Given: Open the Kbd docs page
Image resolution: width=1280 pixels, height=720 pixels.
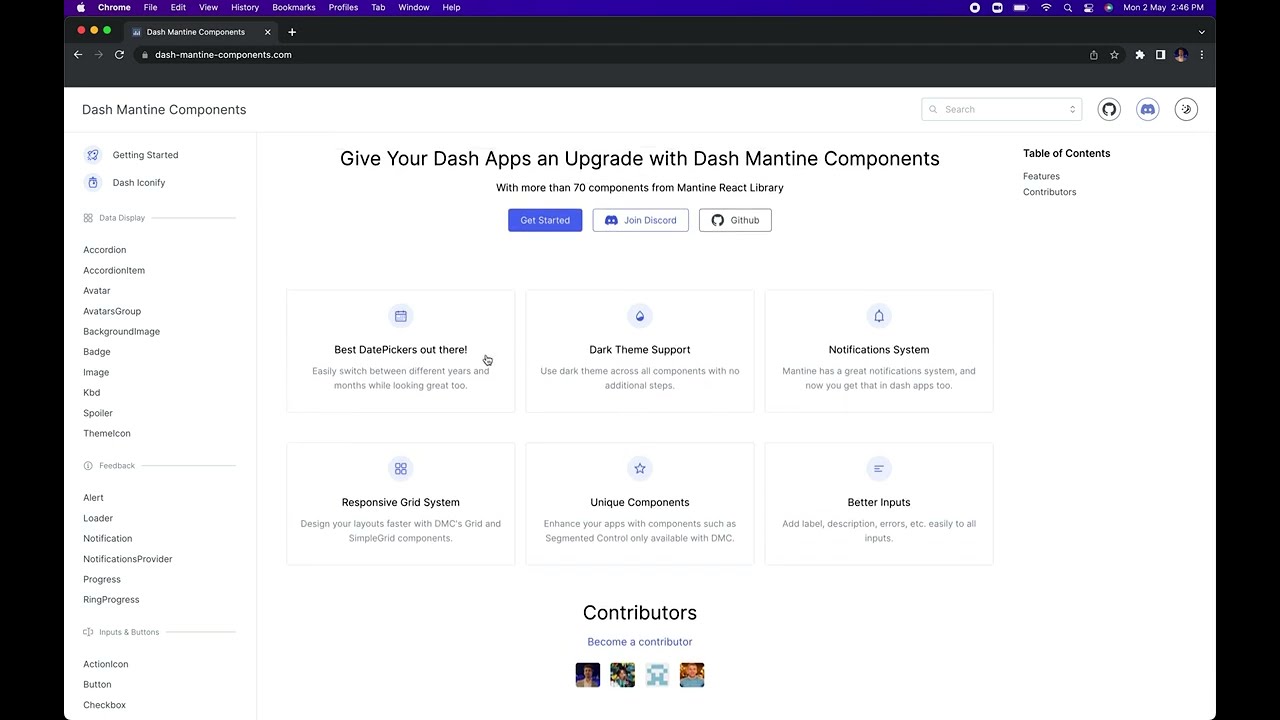Looking at the screenshot, I should (92, 393).
